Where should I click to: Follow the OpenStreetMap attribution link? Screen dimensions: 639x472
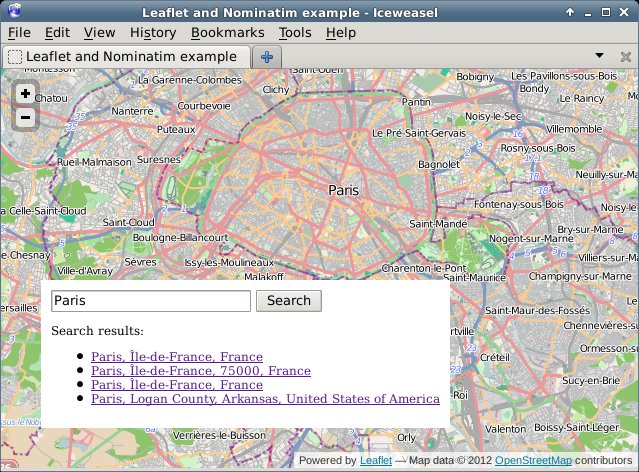click(x=533, y=461)
